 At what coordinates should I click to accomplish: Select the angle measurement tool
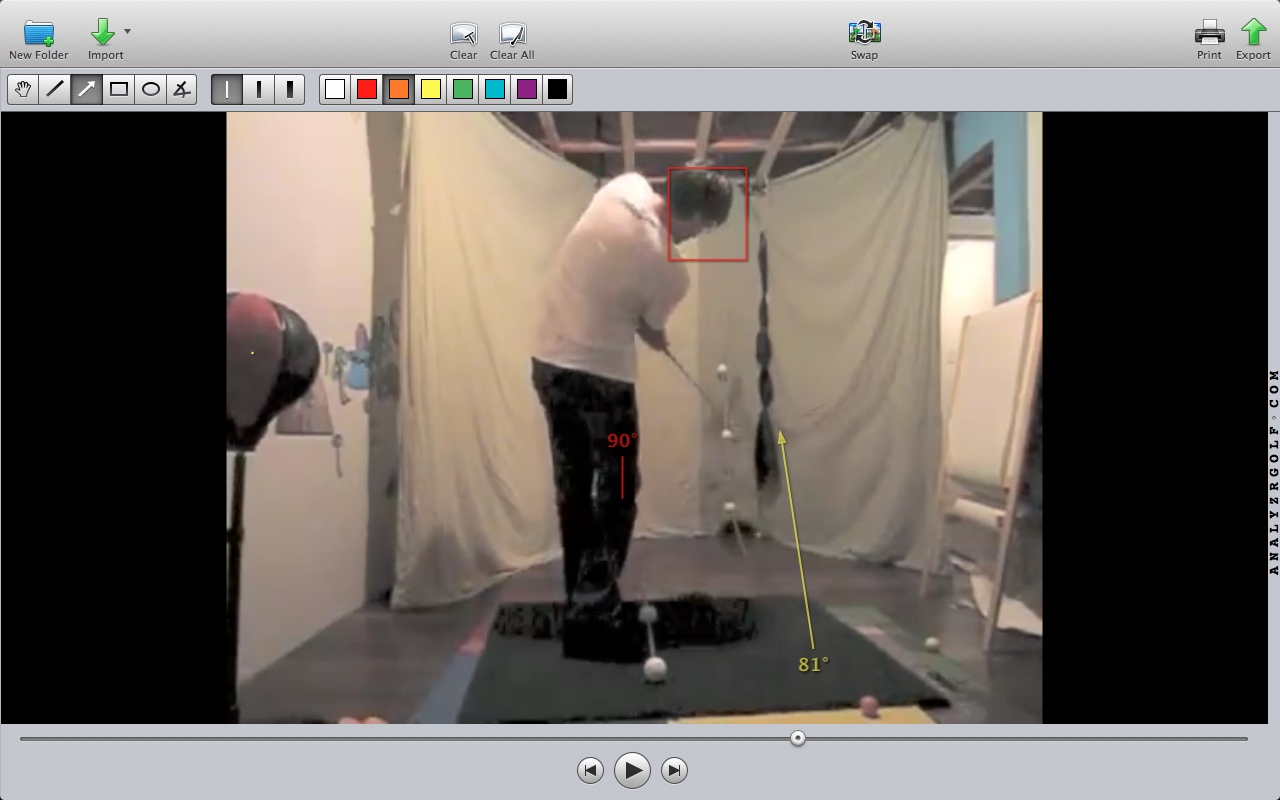point(181,89)
